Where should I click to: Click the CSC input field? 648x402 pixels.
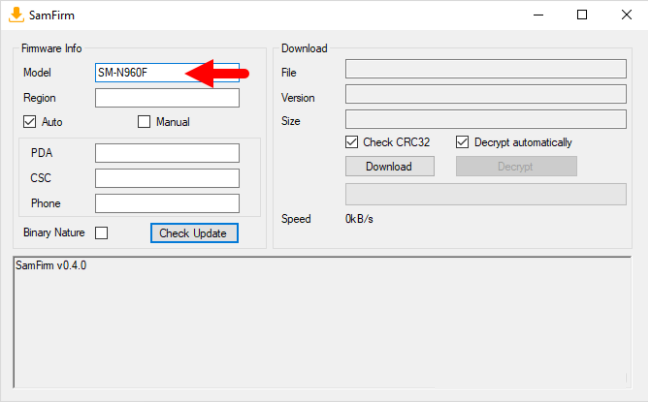tap(167, 178)
